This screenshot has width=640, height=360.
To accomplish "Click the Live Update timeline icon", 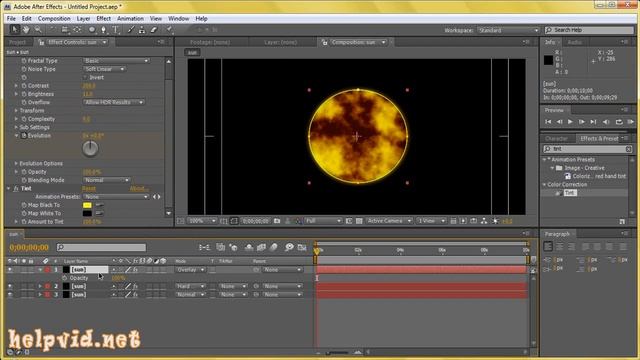I will point(220,247).
